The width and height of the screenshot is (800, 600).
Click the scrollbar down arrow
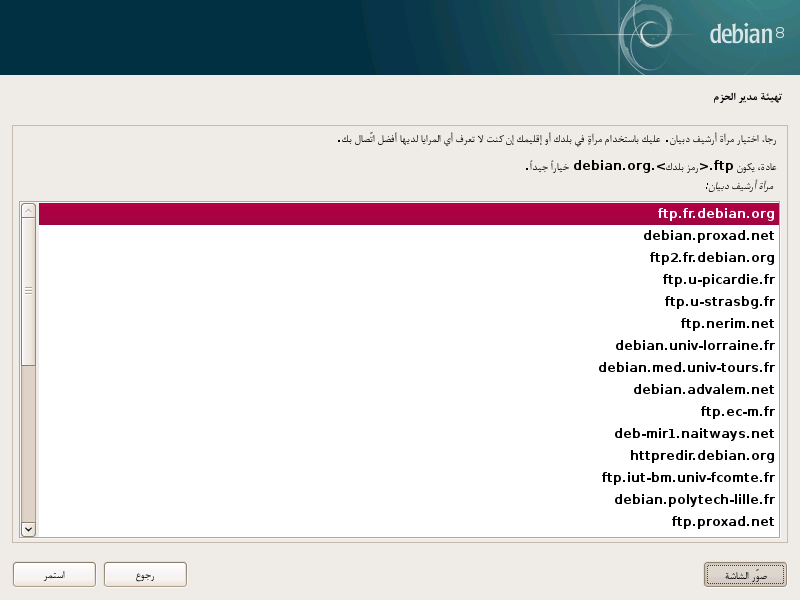tap(28, 528)
